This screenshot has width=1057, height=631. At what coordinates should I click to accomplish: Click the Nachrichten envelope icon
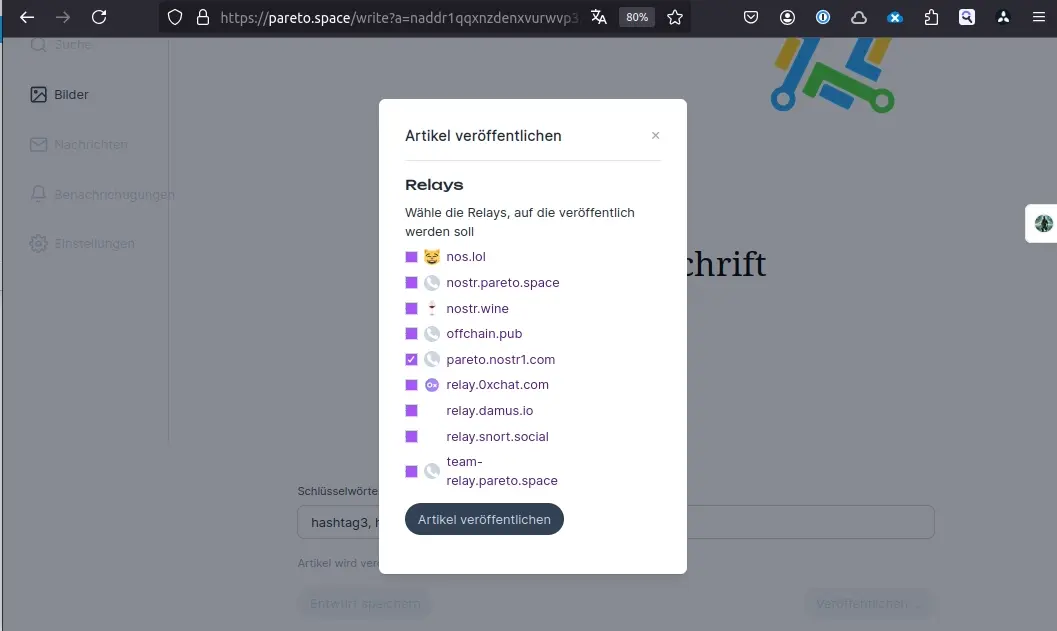[38, 144]
